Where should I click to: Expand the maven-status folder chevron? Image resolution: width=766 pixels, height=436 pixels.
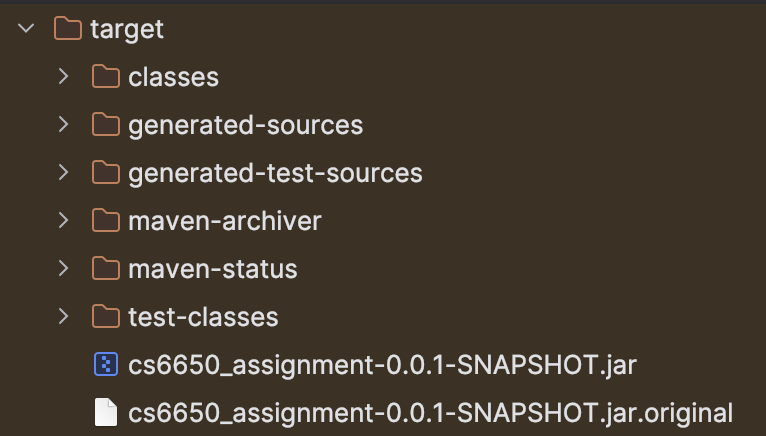[x=64, y=269]
